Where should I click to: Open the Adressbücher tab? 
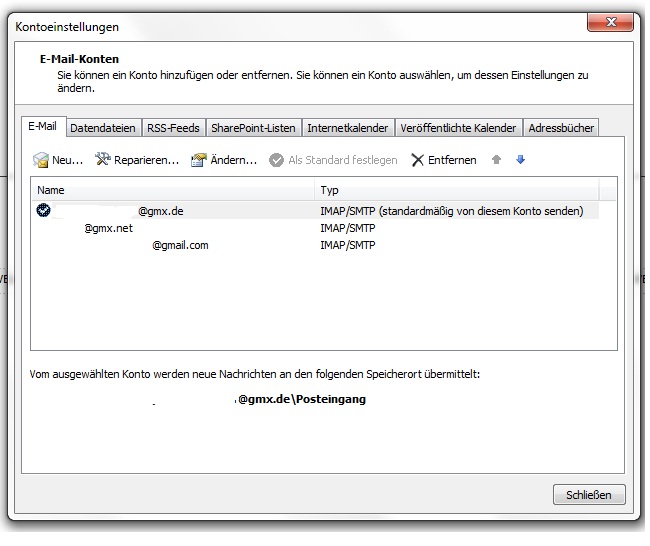[561, 128]
